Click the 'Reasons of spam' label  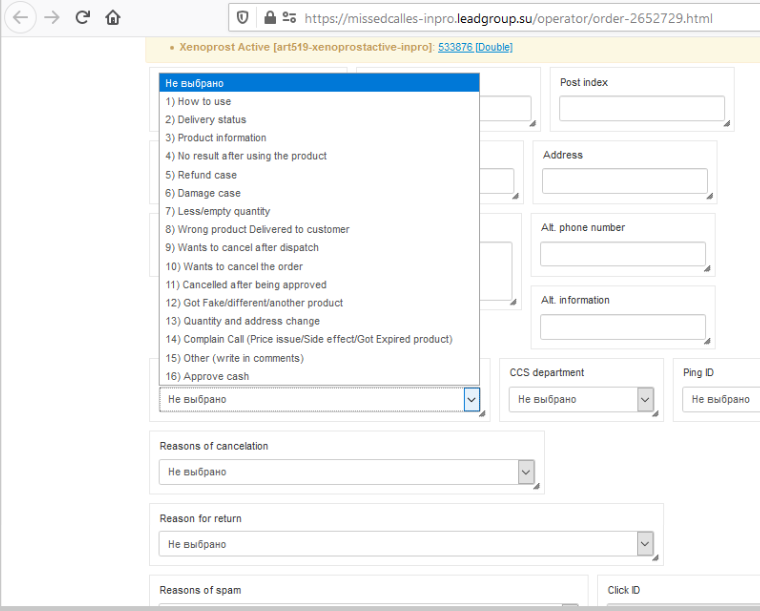pyautogui.click(x=200, y=590)
